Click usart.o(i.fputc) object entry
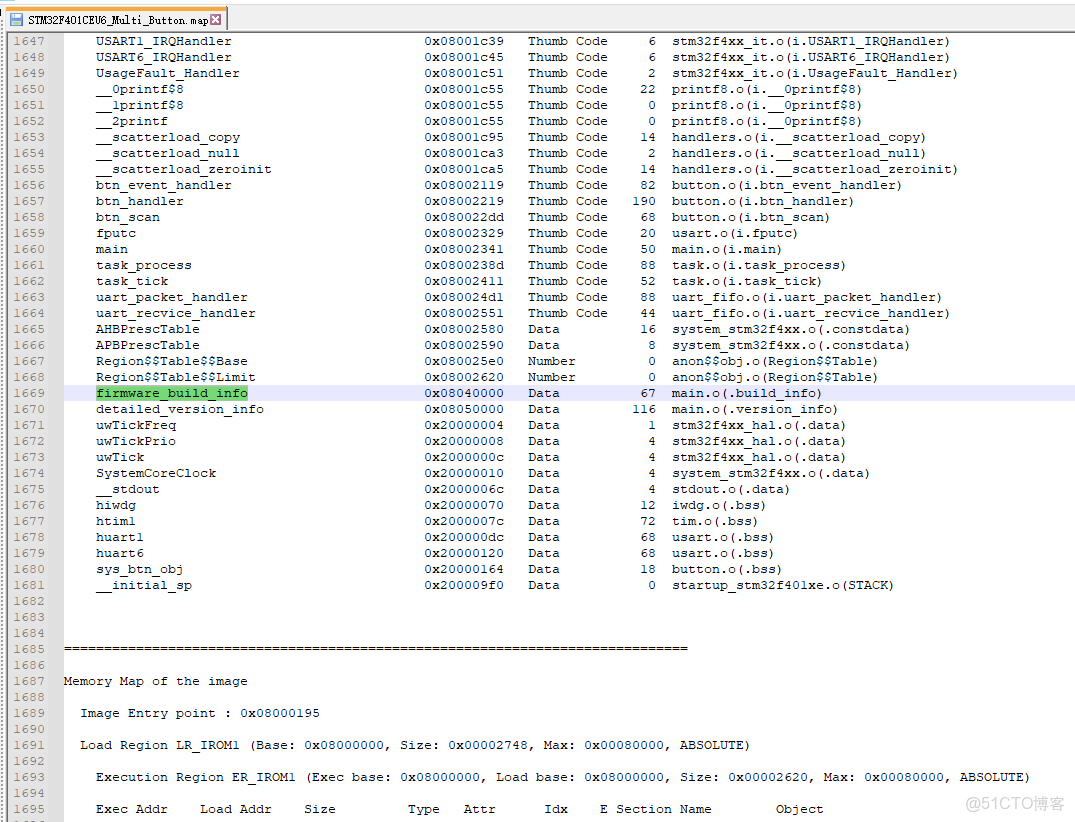This screenshot has height=822, width=1075. tap(734, 233)
